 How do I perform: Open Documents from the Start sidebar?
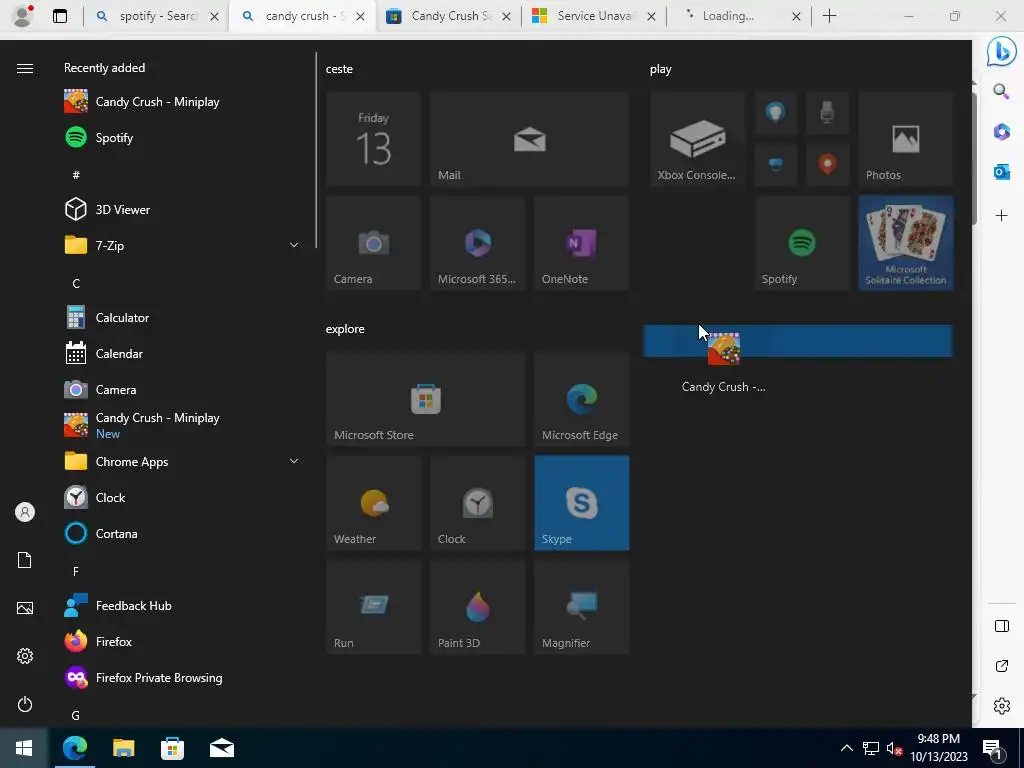click(x=25, y=560)
